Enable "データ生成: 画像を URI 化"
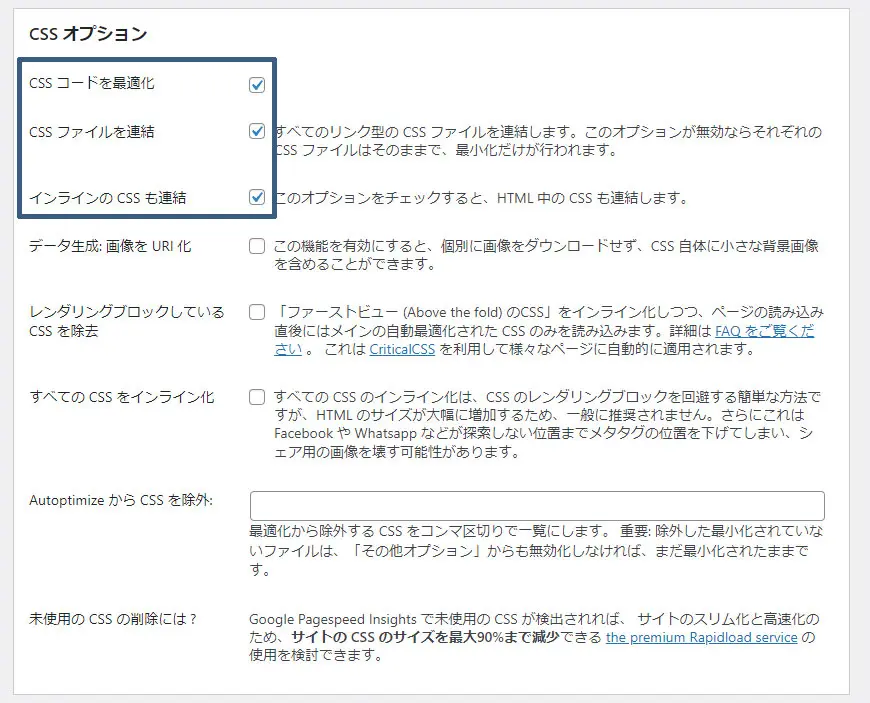The image size is (870, 703). tap(257, 246)
